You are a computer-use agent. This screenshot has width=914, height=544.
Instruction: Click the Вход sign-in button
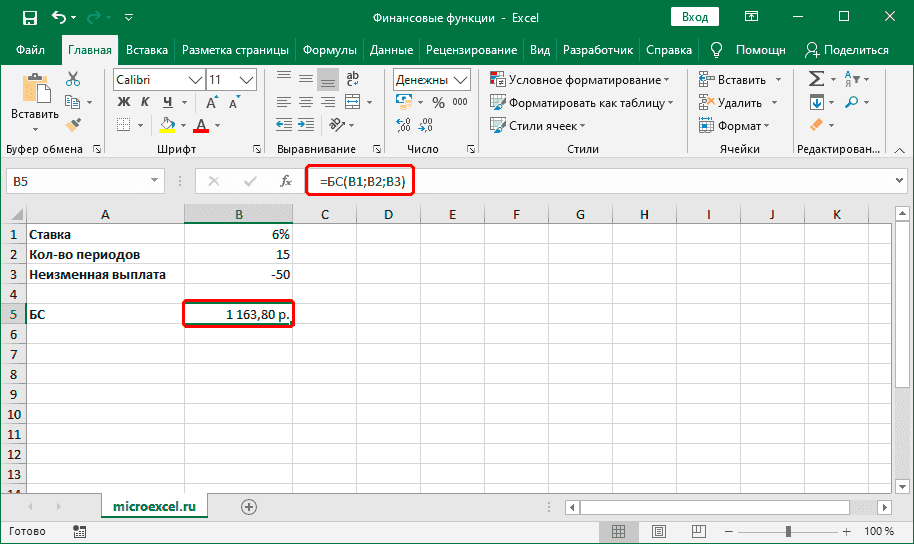pos(695,18)
